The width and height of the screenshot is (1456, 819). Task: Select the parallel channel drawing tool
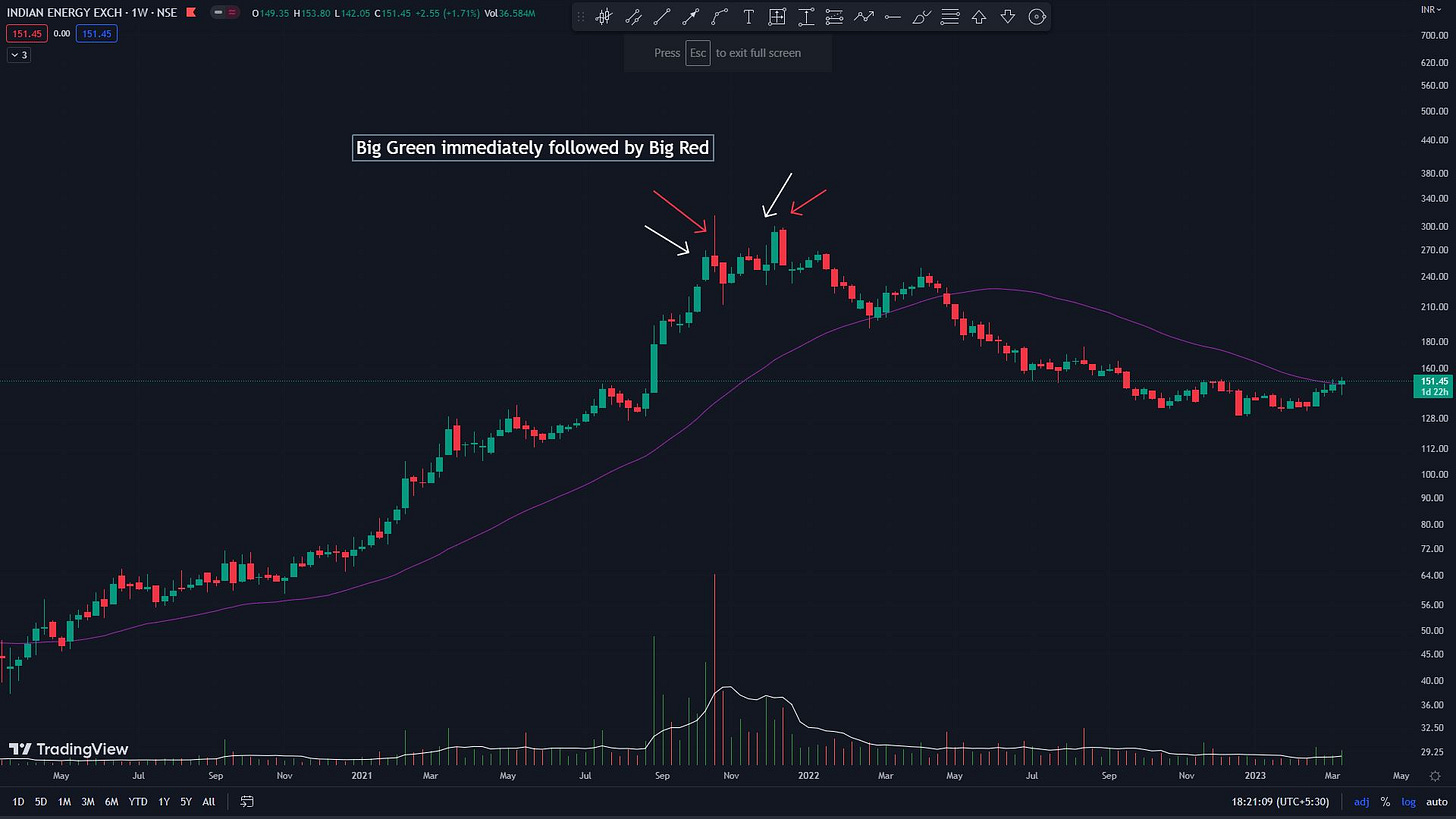coord(633,17)
